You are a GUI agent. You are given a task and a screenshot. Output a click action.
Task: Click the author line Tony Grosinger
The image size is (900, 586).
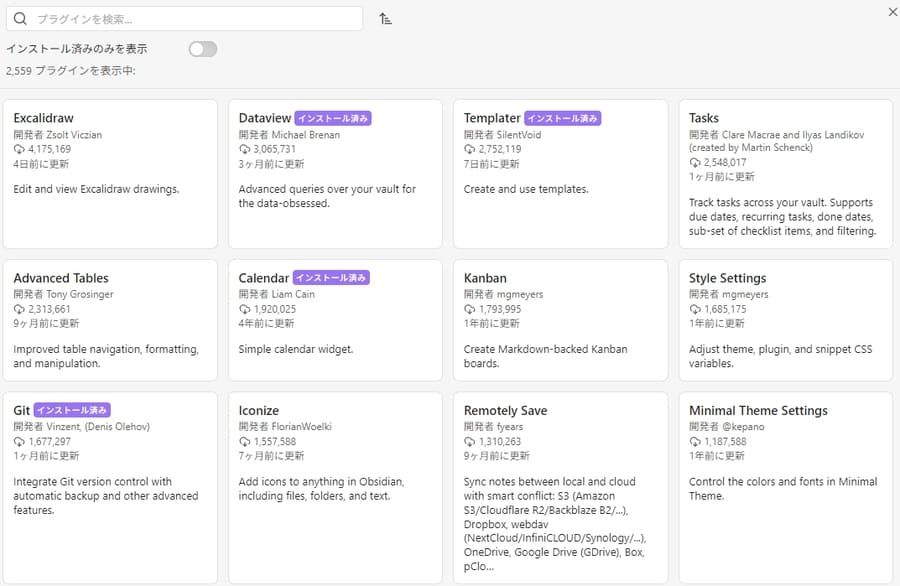pyautogui.click(x=63, y=294)
